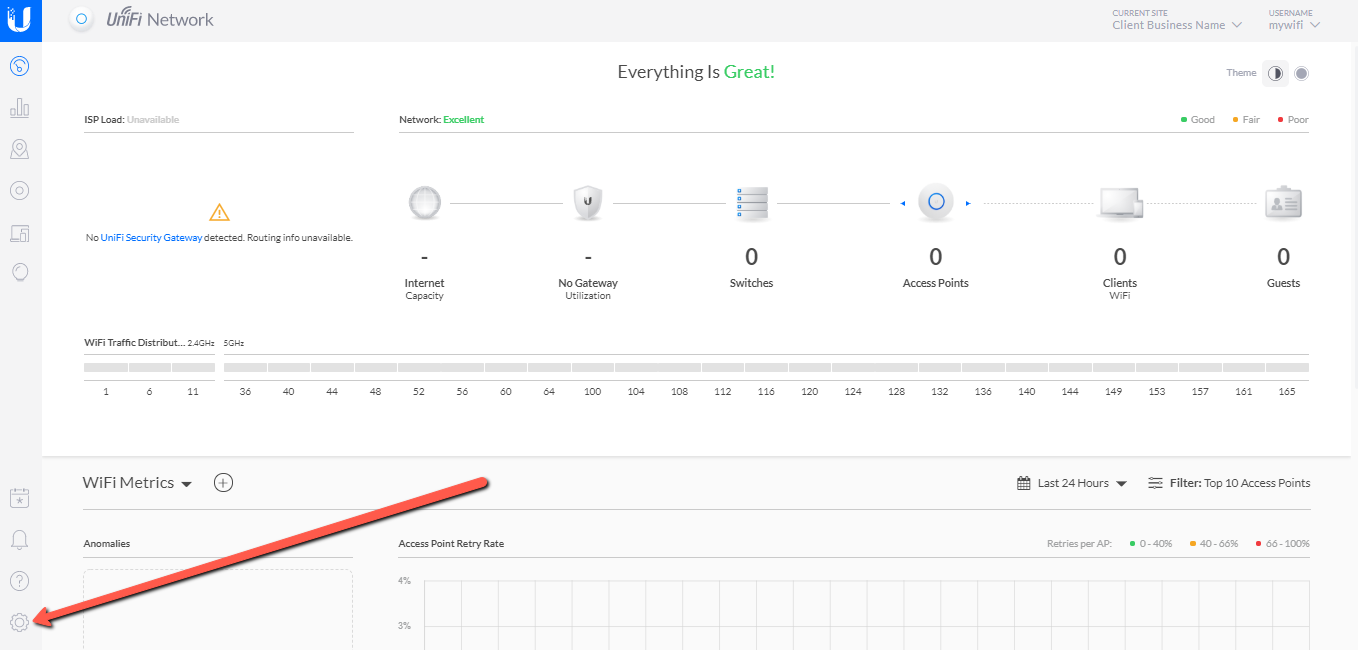Click the Fair legend entry
This screenshot has width=1358, height=650.
pyautogui.click(x=1246, y=120)
